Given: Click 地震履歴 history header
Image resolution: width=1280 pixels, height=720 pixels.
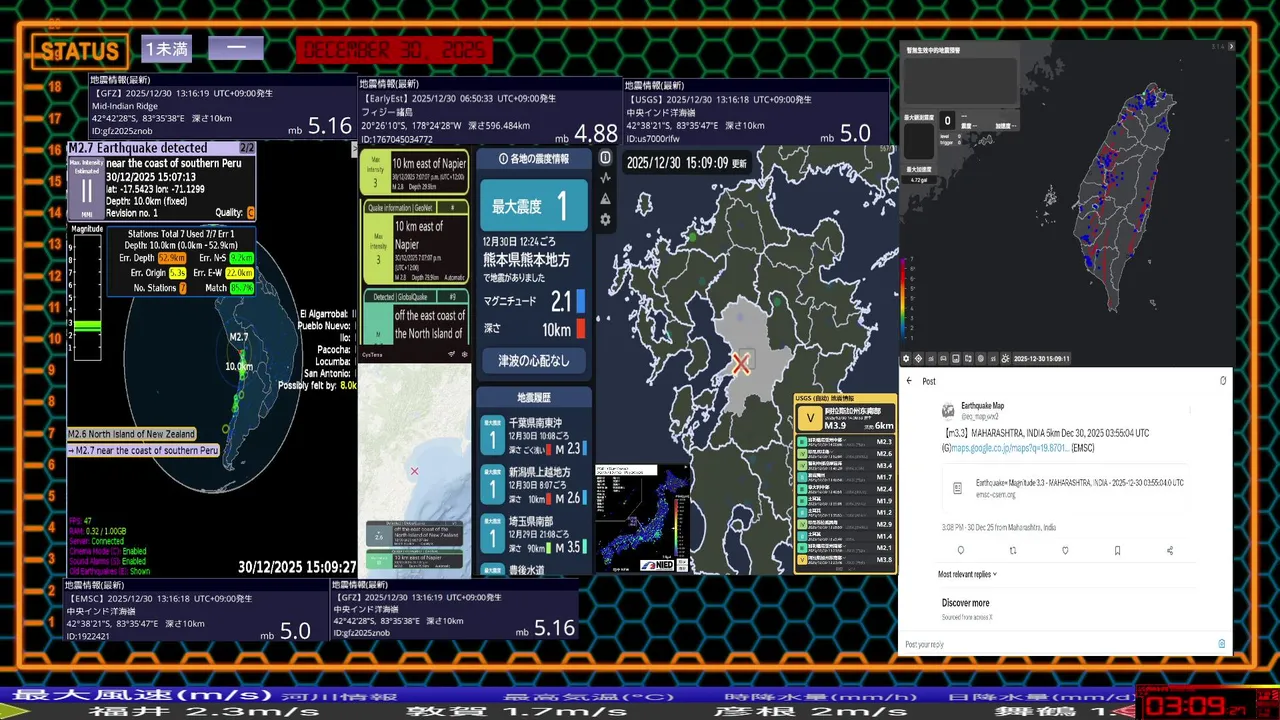Looking at the screenshot, I should (x=534, y=398).
